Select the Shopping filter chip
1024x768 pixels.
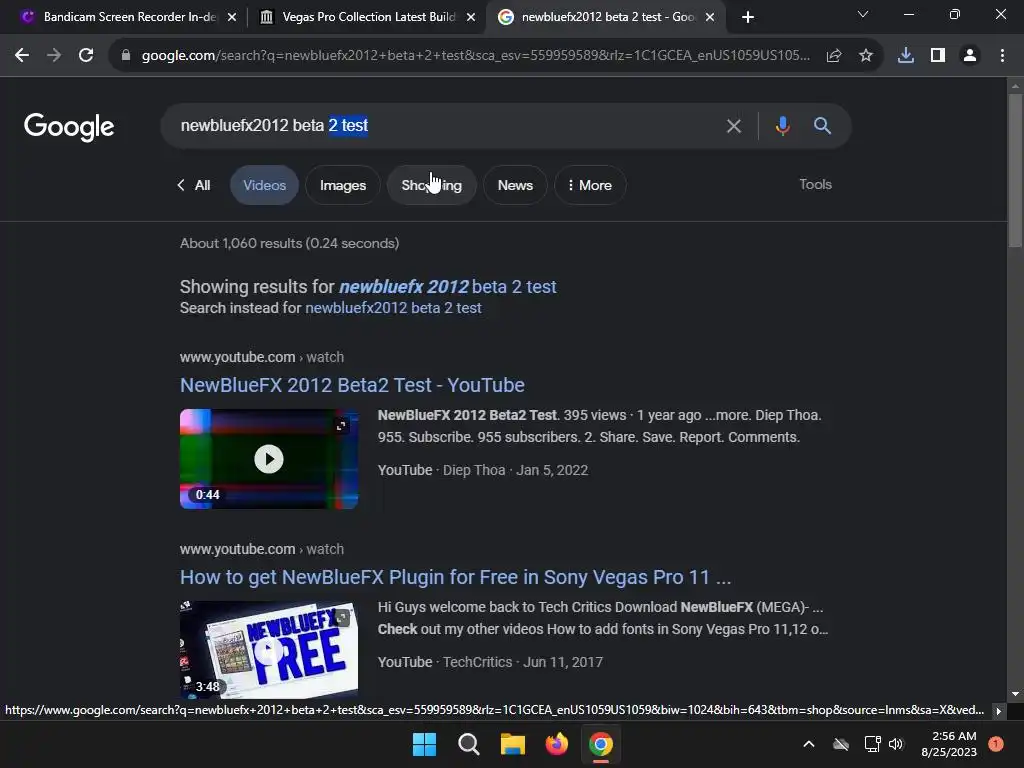pos(432,185)
